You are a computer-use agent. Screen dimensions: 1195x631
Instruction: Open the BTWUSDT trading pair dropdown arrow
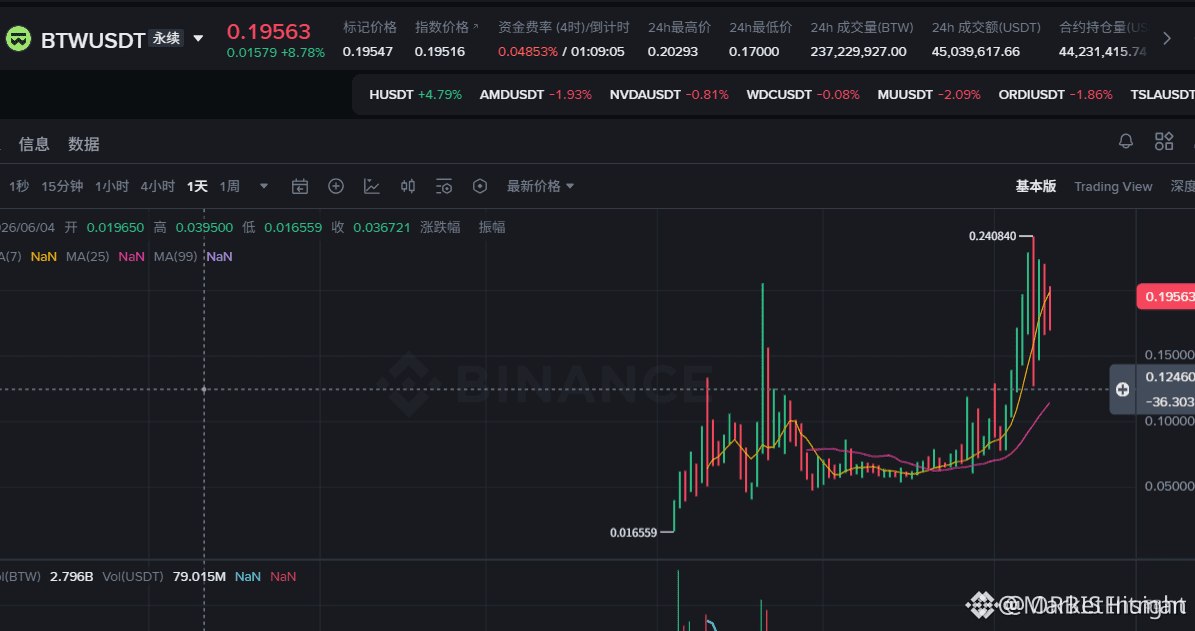pos(198,38)
